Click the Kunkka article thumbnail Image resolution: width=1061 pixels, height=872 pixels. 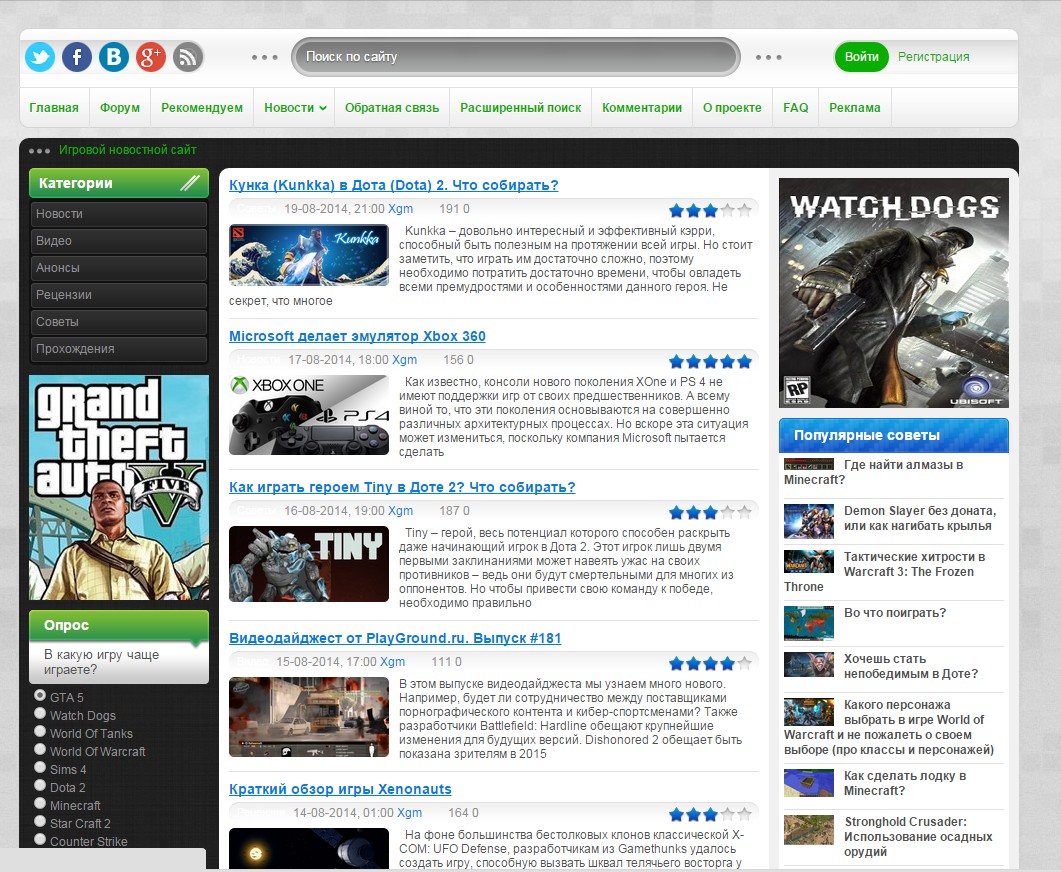[x=309, y=255]
